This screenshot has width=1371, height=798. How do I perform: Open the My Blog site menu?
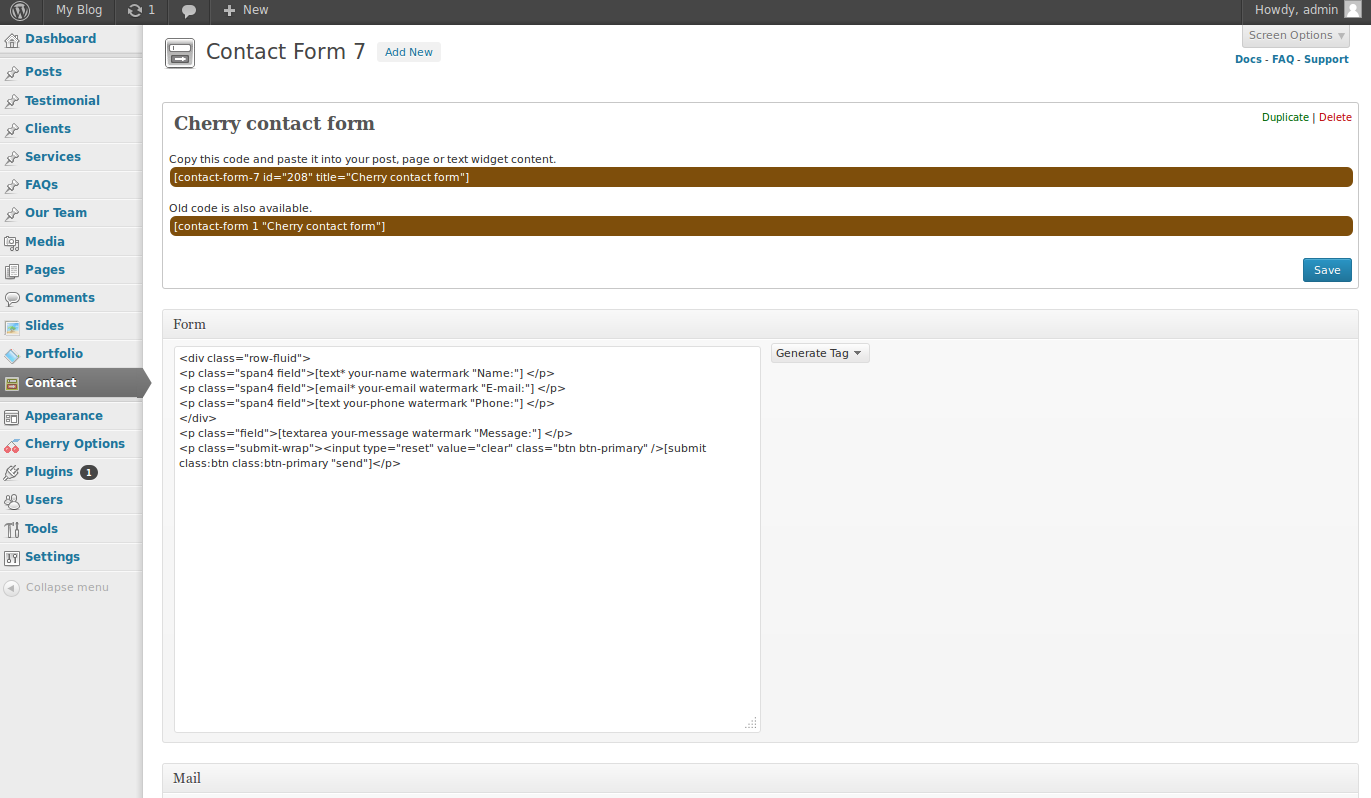click(x=79, y=10)
